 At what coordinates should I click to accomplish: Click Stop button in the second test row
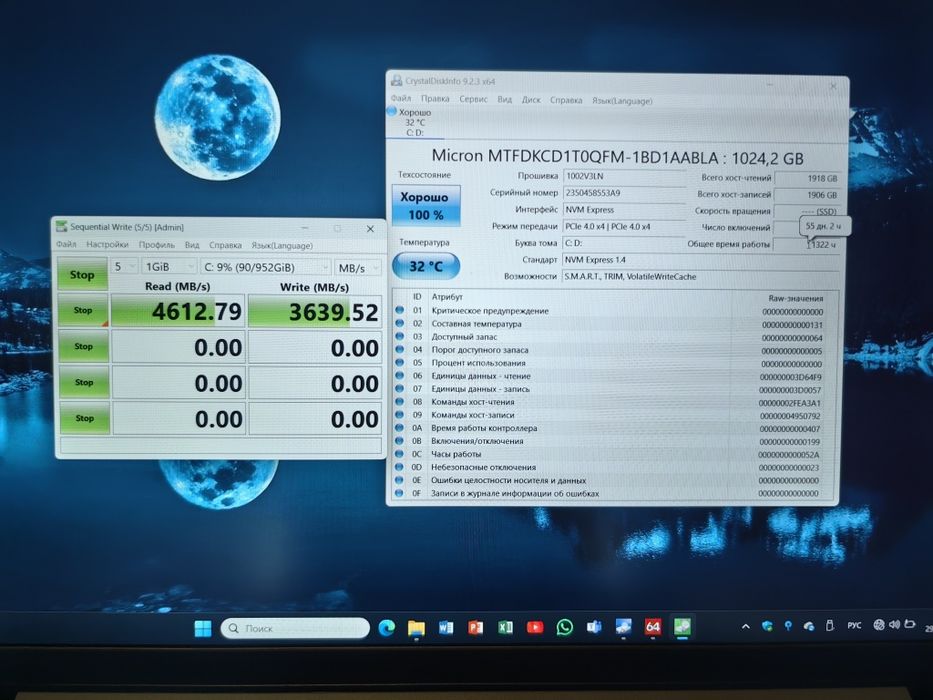[83, 346]
